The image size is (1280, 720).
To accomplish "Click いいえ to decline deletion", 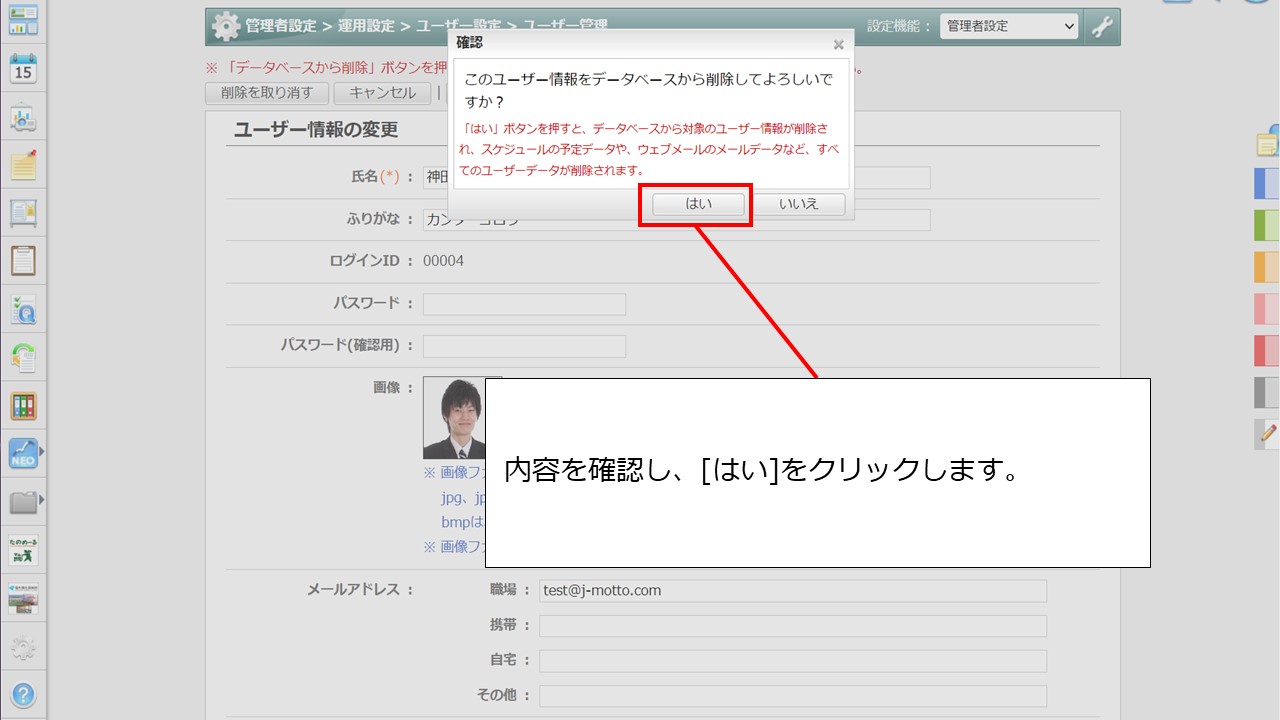I will (798, 204).
